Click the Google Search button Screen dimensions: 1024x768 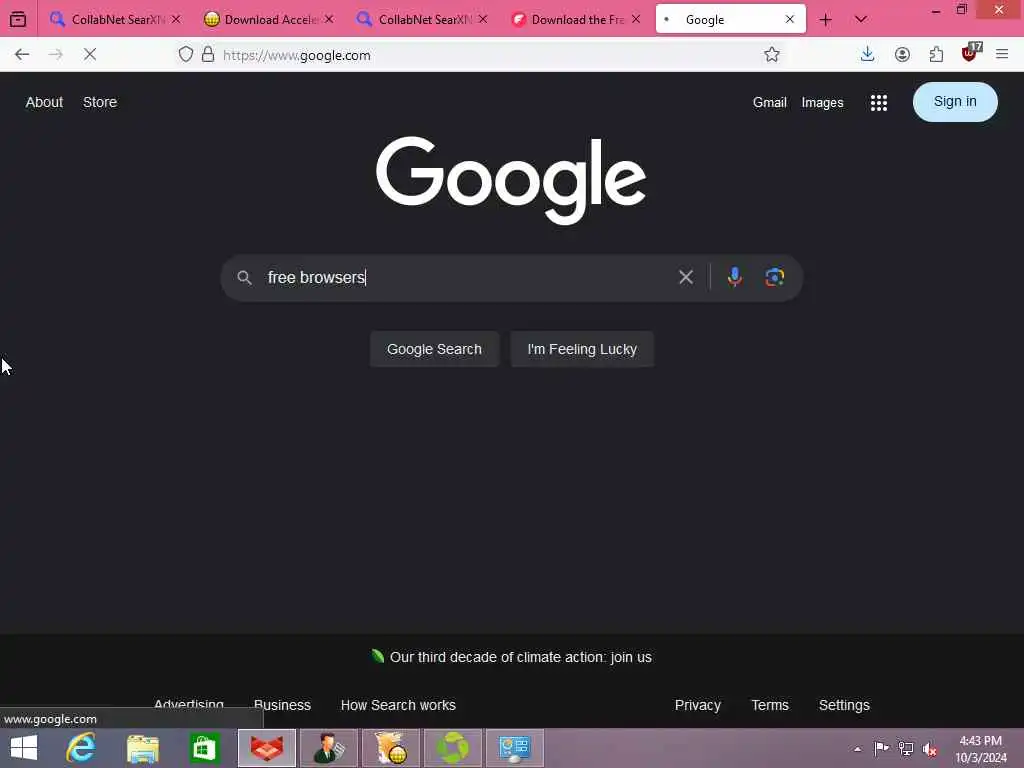click(x=434, y=349)
